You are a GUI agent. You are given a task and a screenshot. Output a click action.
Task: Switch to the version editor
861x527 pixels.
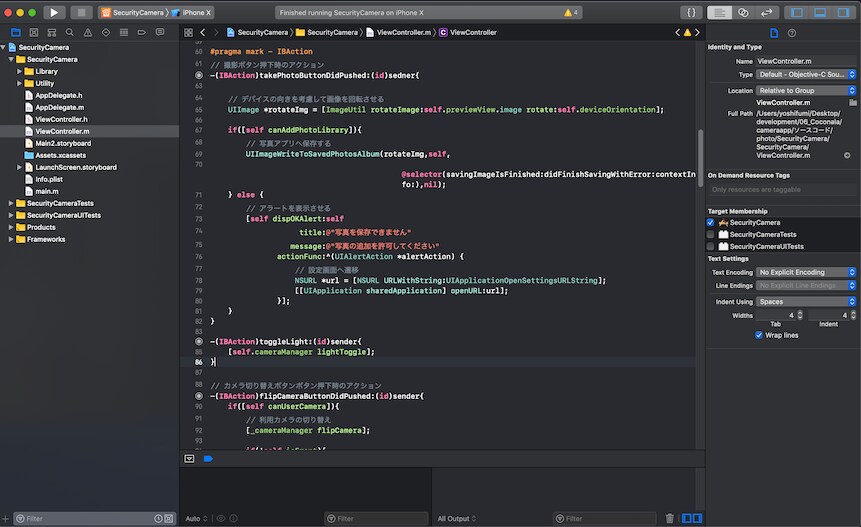click(x=767, y=12)
